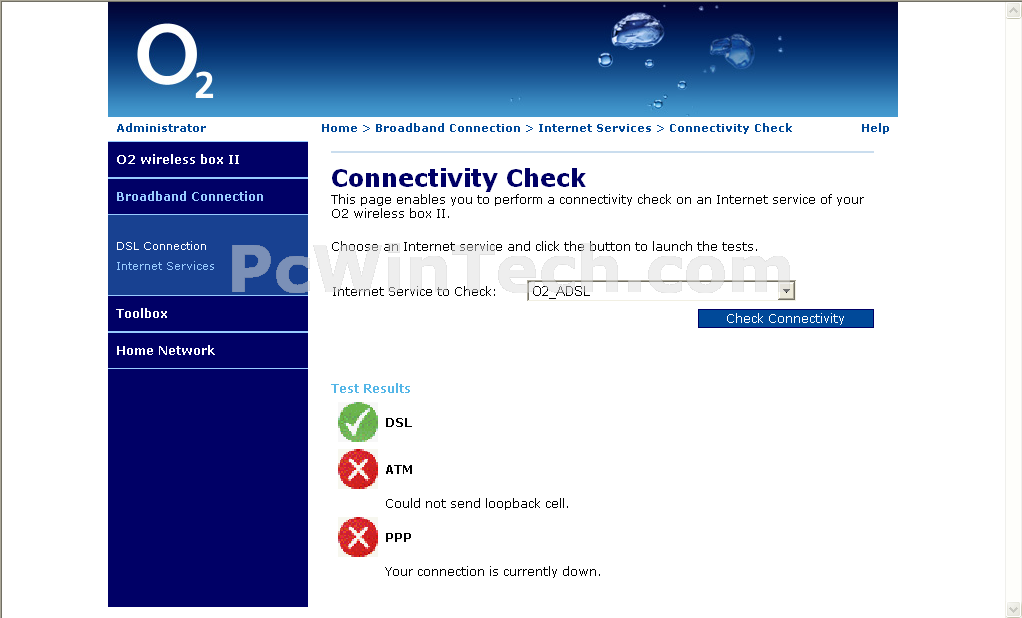Select the O2_ADSL service combo box

(x=661, y=291)
